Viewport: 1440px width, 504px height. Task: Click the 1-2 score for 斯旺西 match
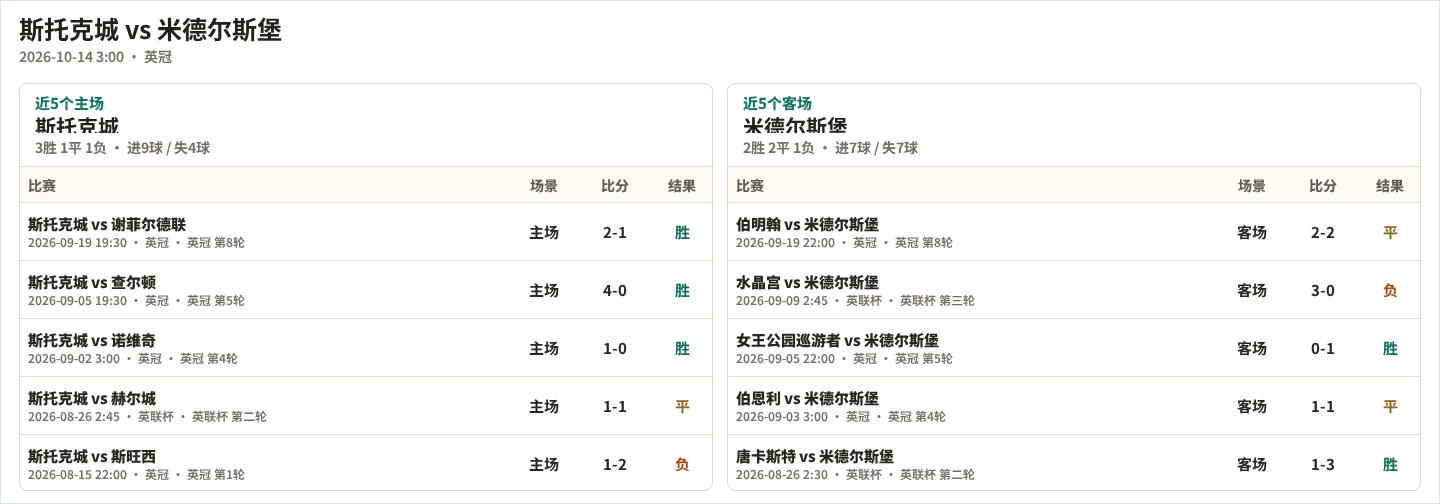[615, 465]
